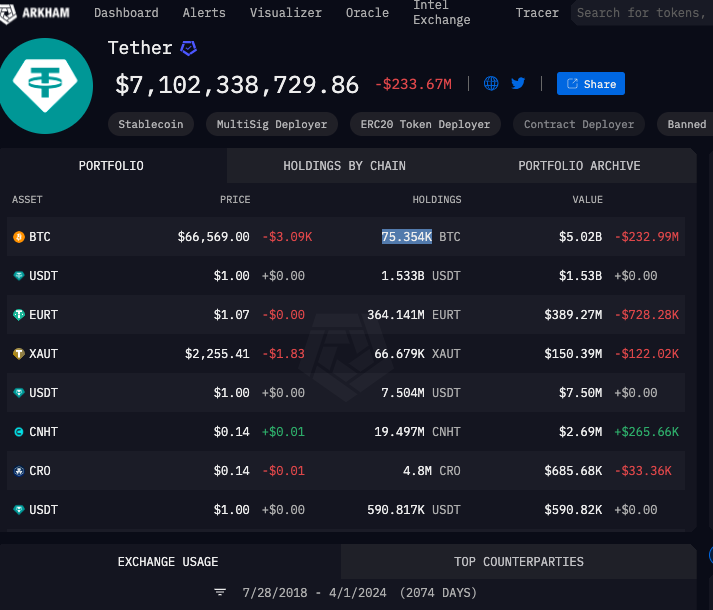Click the BTC price $66,569.00
The image size is (713, 610).
[x=213, y=237]
